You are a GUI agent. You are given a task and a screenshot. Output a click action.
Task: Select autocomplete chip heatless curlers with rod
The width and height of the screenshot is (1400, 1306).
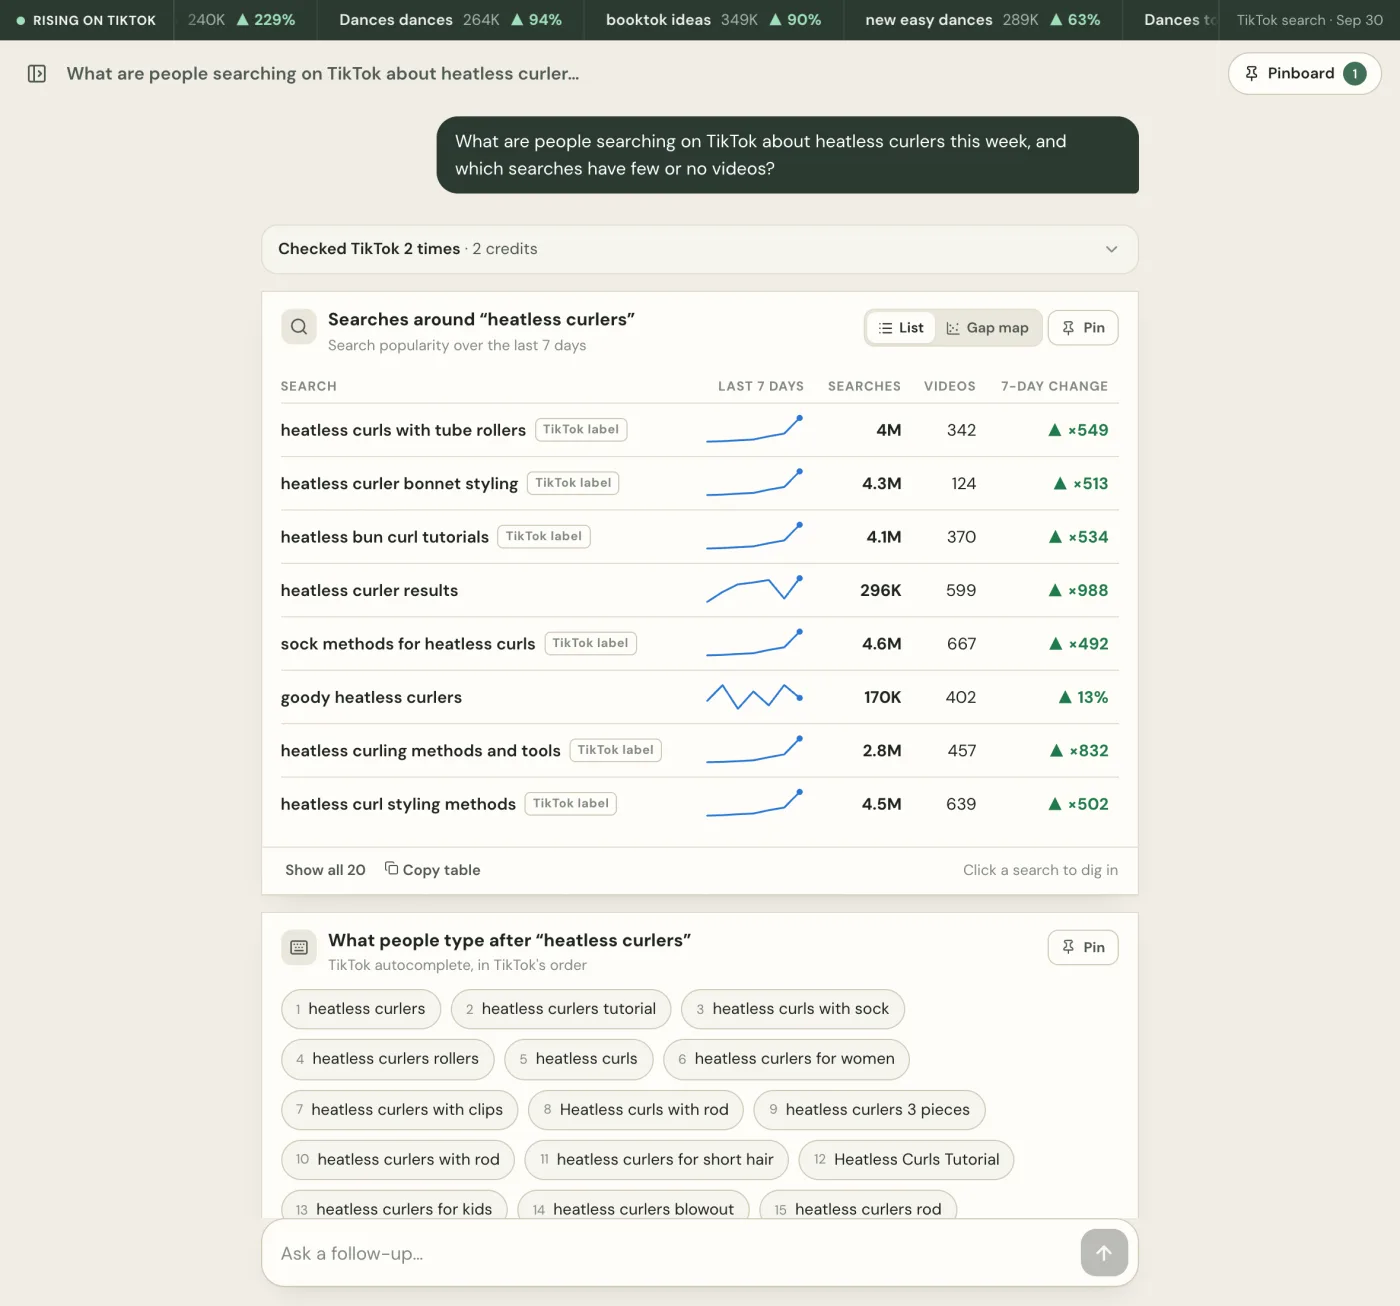[397, 1160]
